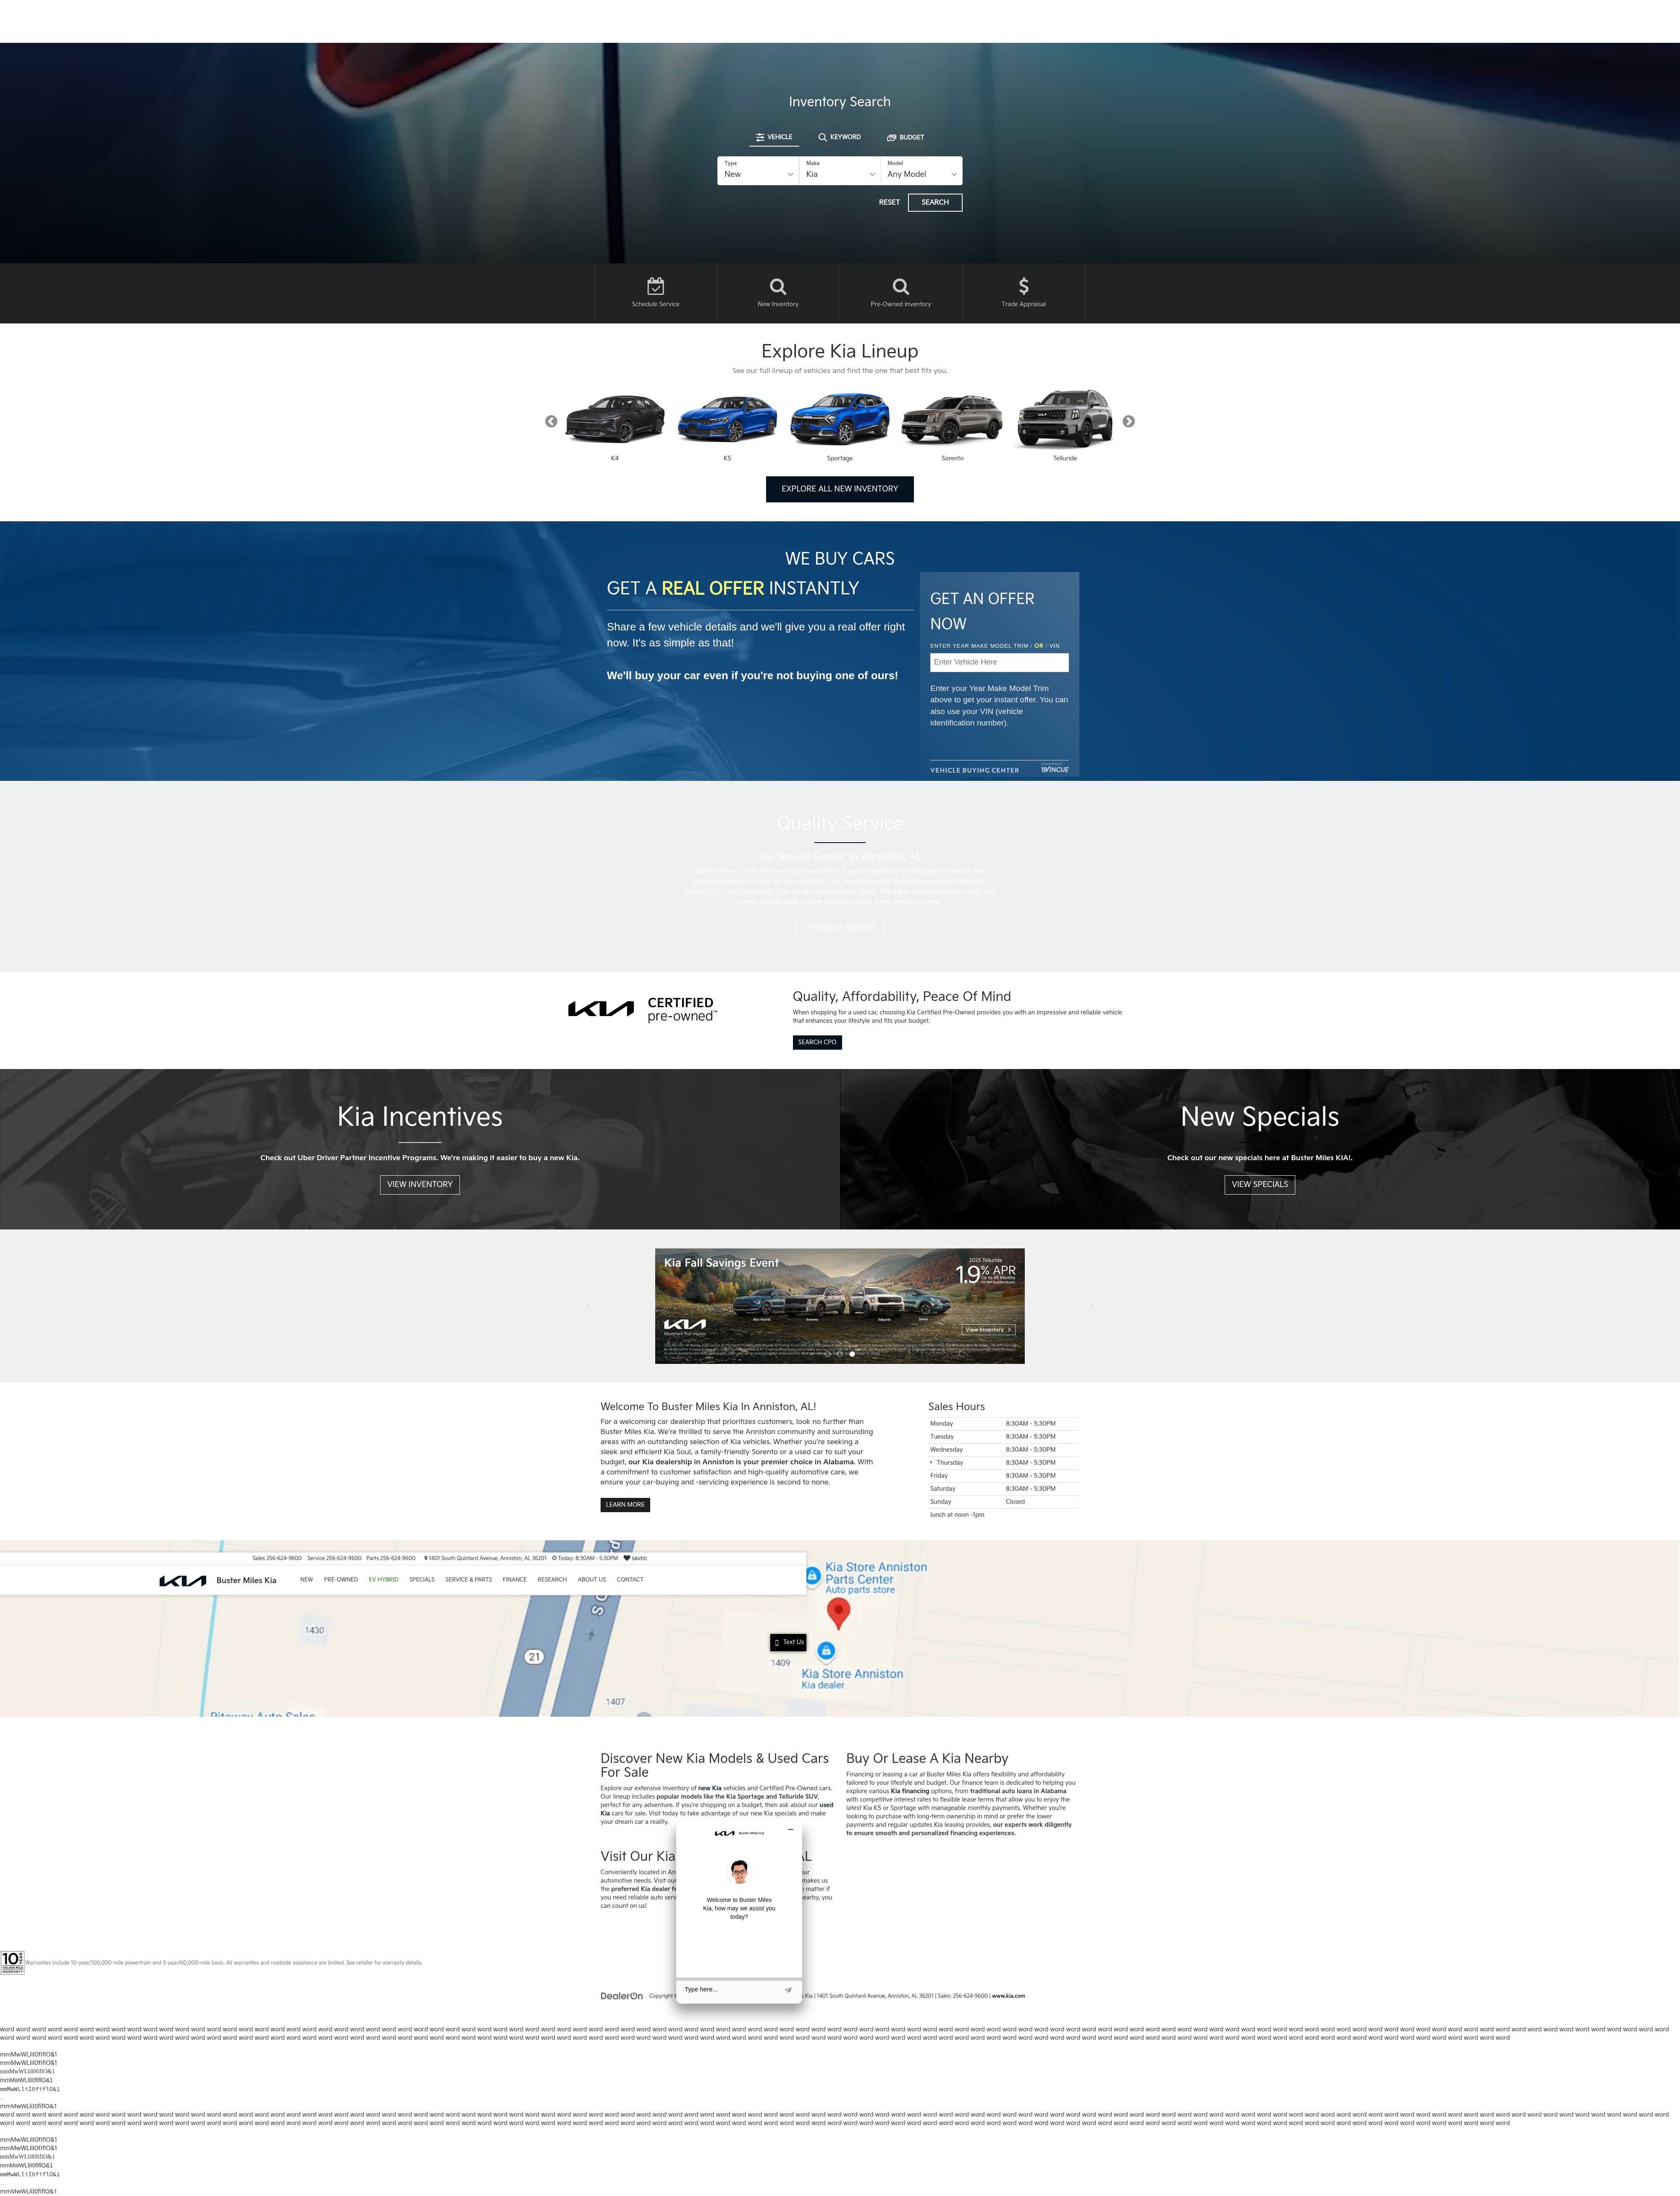Click the address location pin link
The image size is (1680, 2196).
pos(485,1558)
